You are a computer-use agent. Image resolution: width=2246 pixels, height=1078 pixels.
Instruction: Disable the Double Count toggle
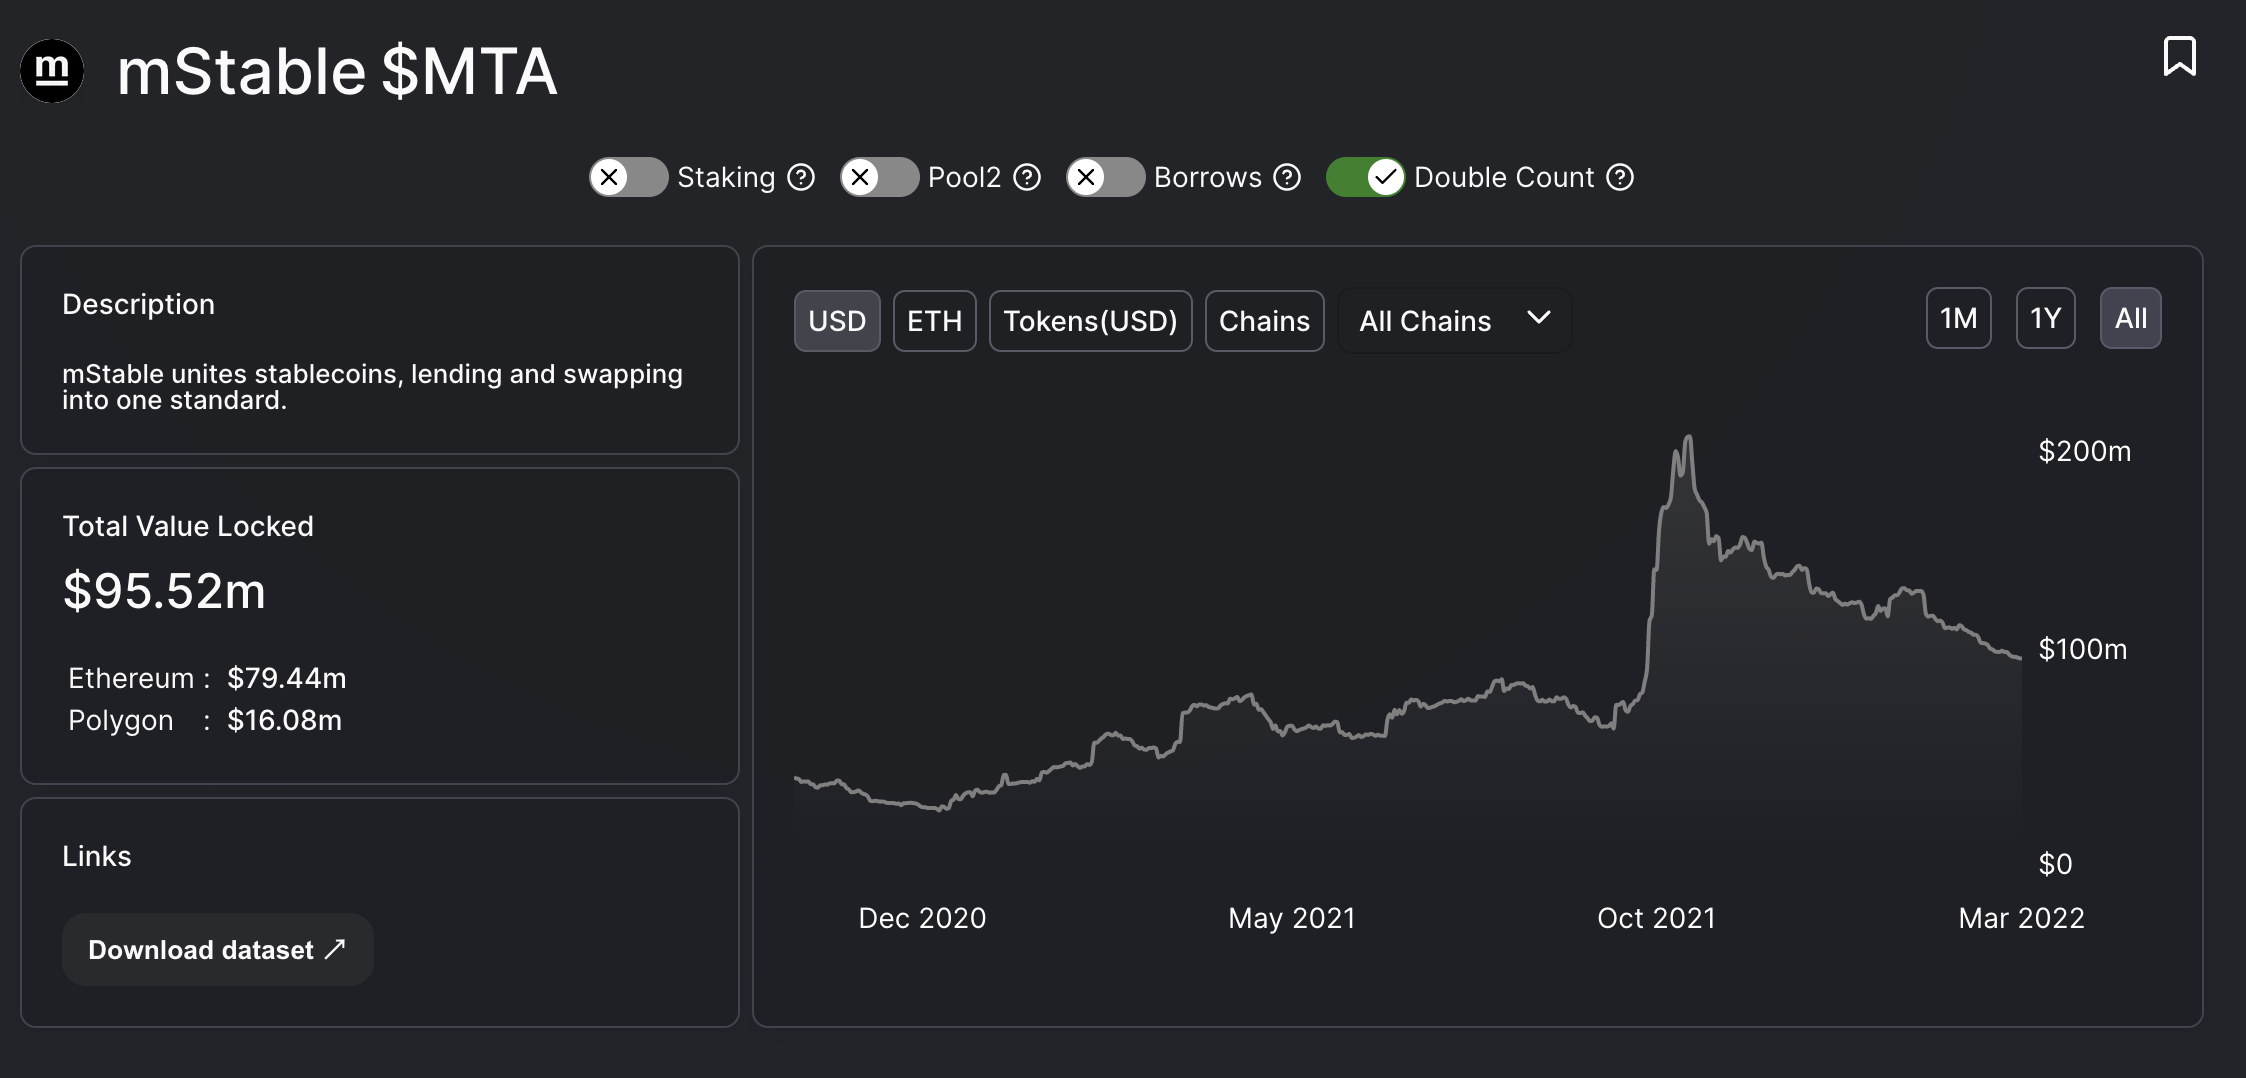1365,177
